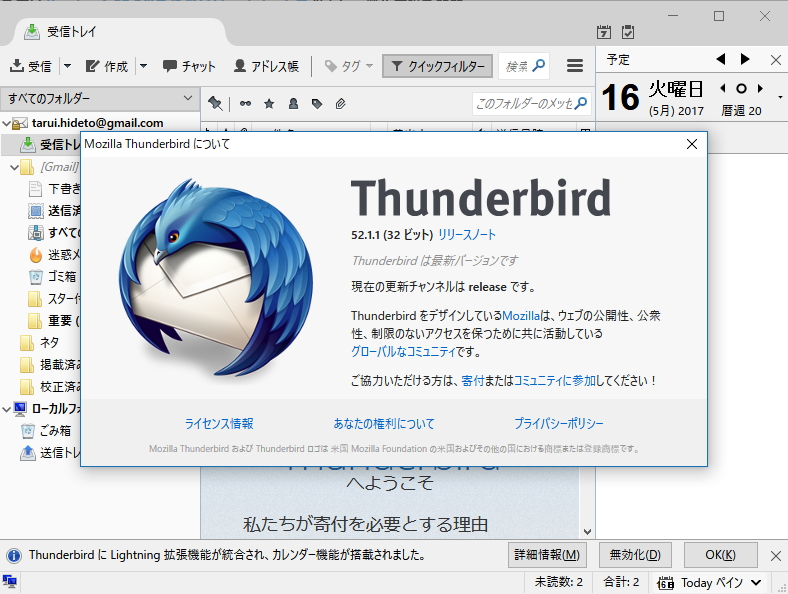Open the hamburger application menu
788x594 pixels.
574,66
